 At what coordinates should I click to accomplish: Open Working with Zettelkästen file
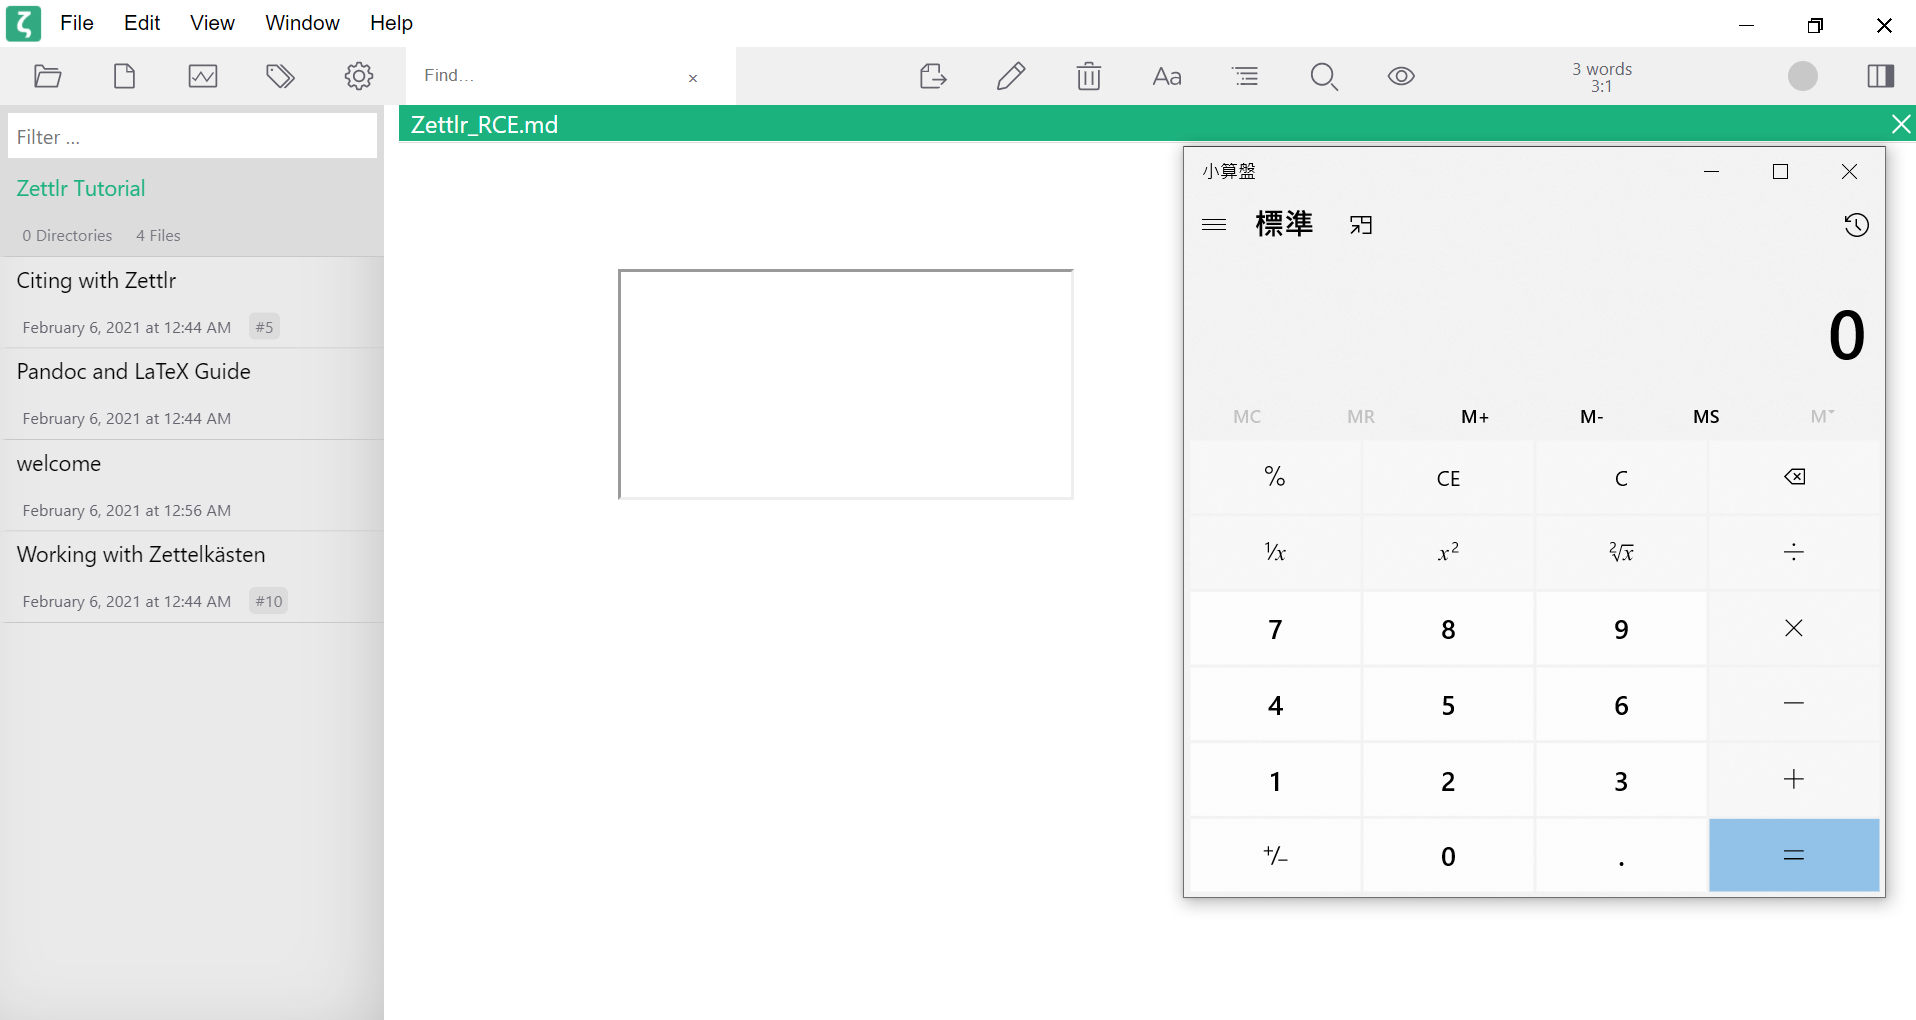192,577
